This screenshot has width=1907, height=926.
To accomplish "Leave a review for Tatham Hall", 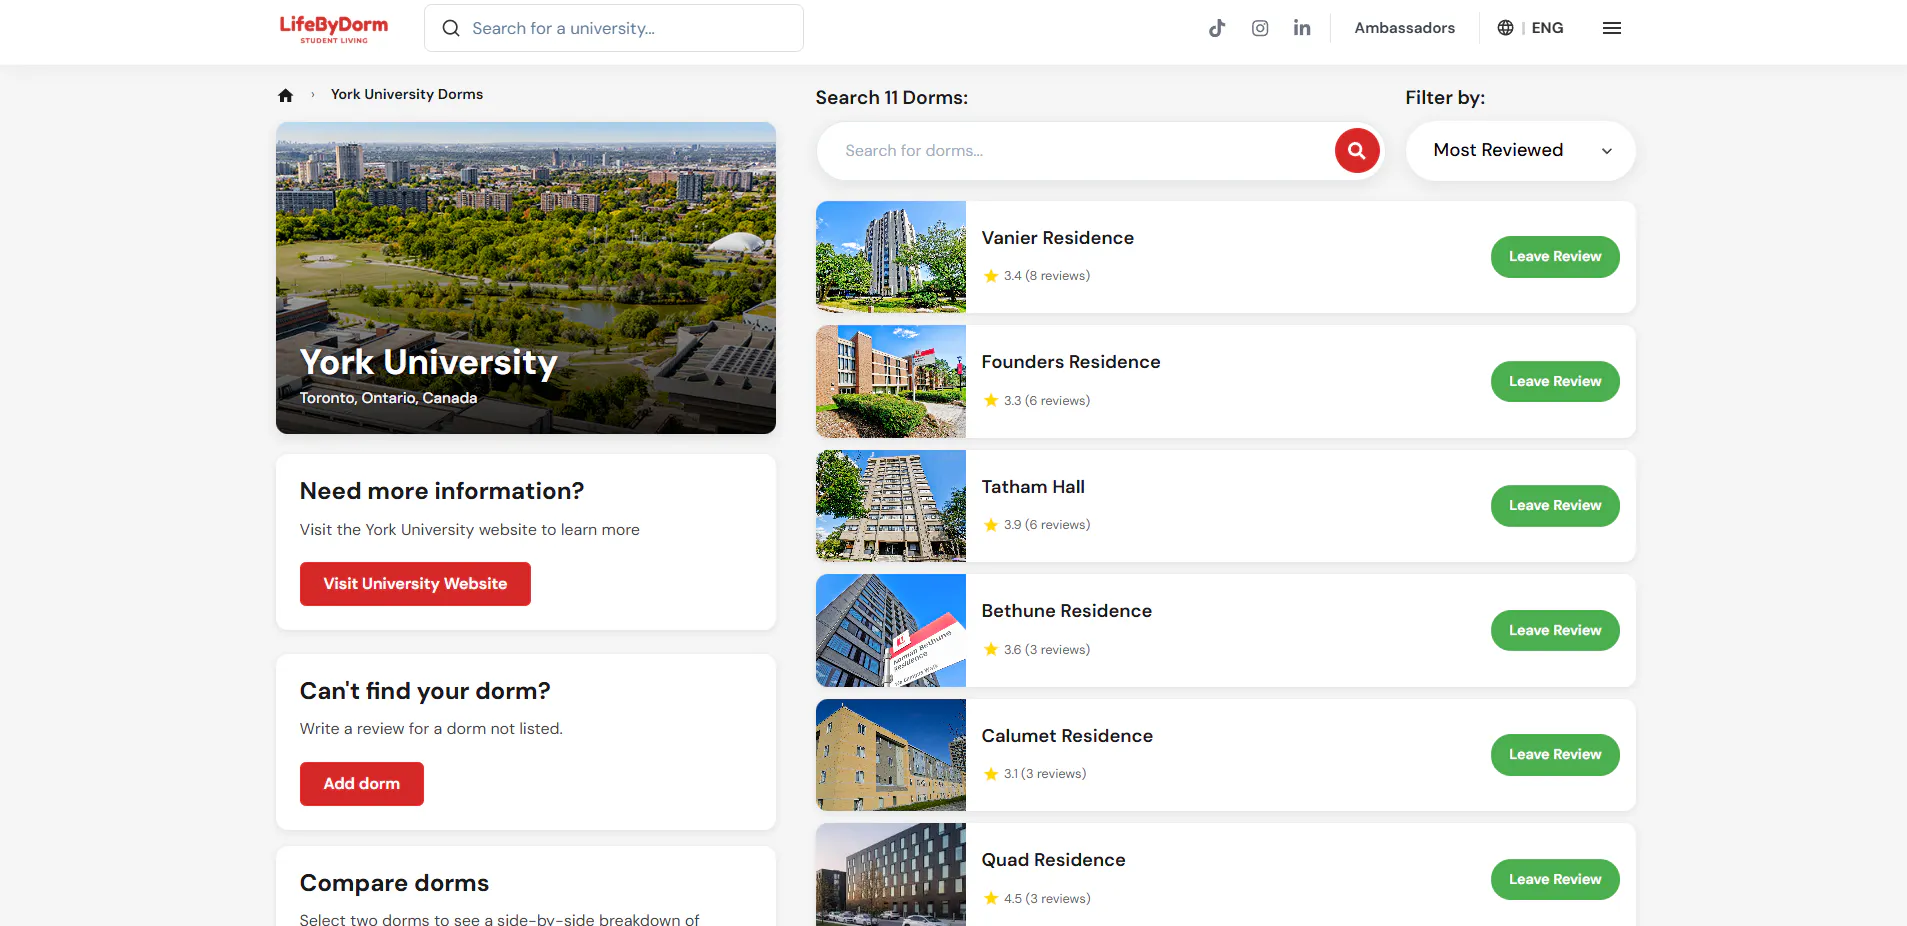I will [1555, 506].
